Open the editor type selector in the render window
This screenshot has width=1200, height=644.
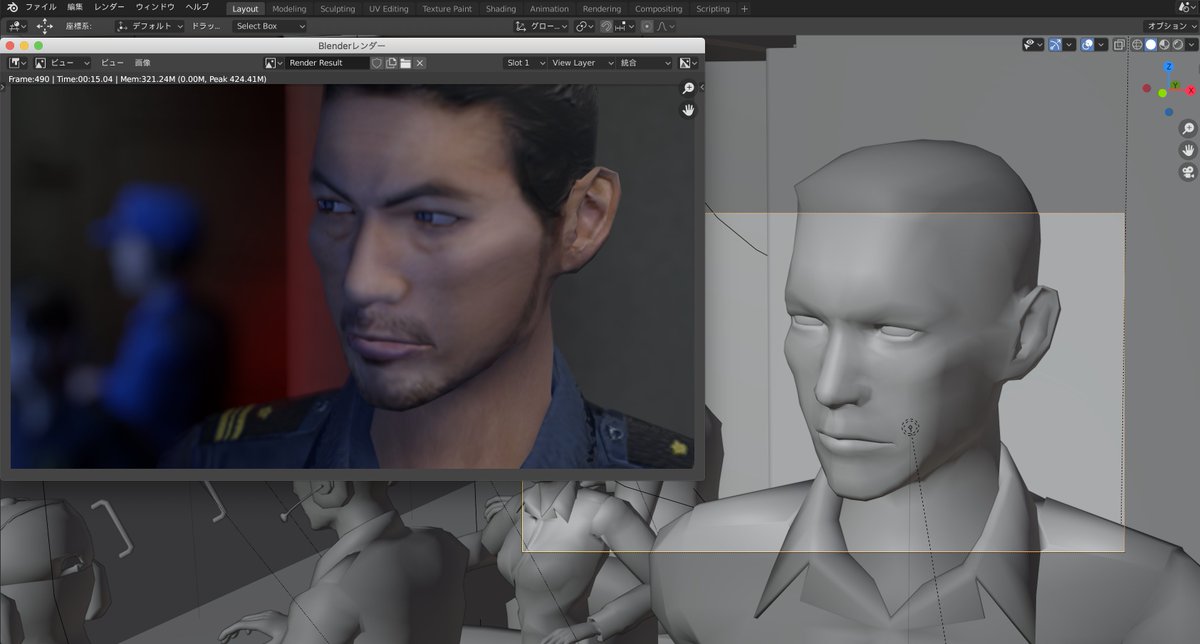[x=14, y=62]
